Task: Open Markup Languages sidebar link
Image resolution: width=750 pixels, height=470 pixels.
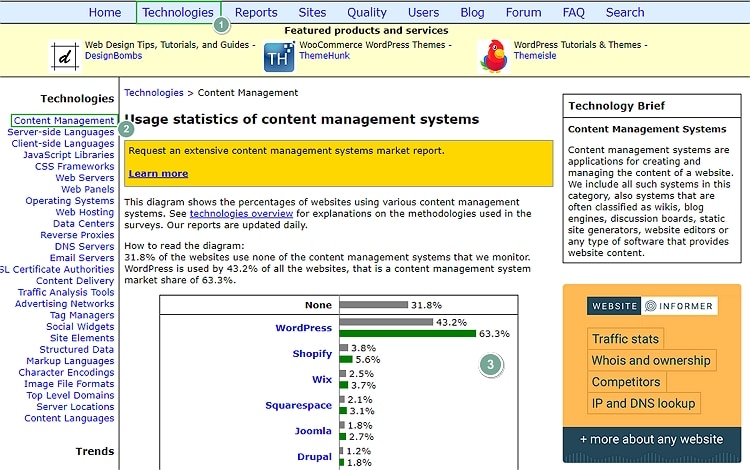Action: [x=70, y=361]
